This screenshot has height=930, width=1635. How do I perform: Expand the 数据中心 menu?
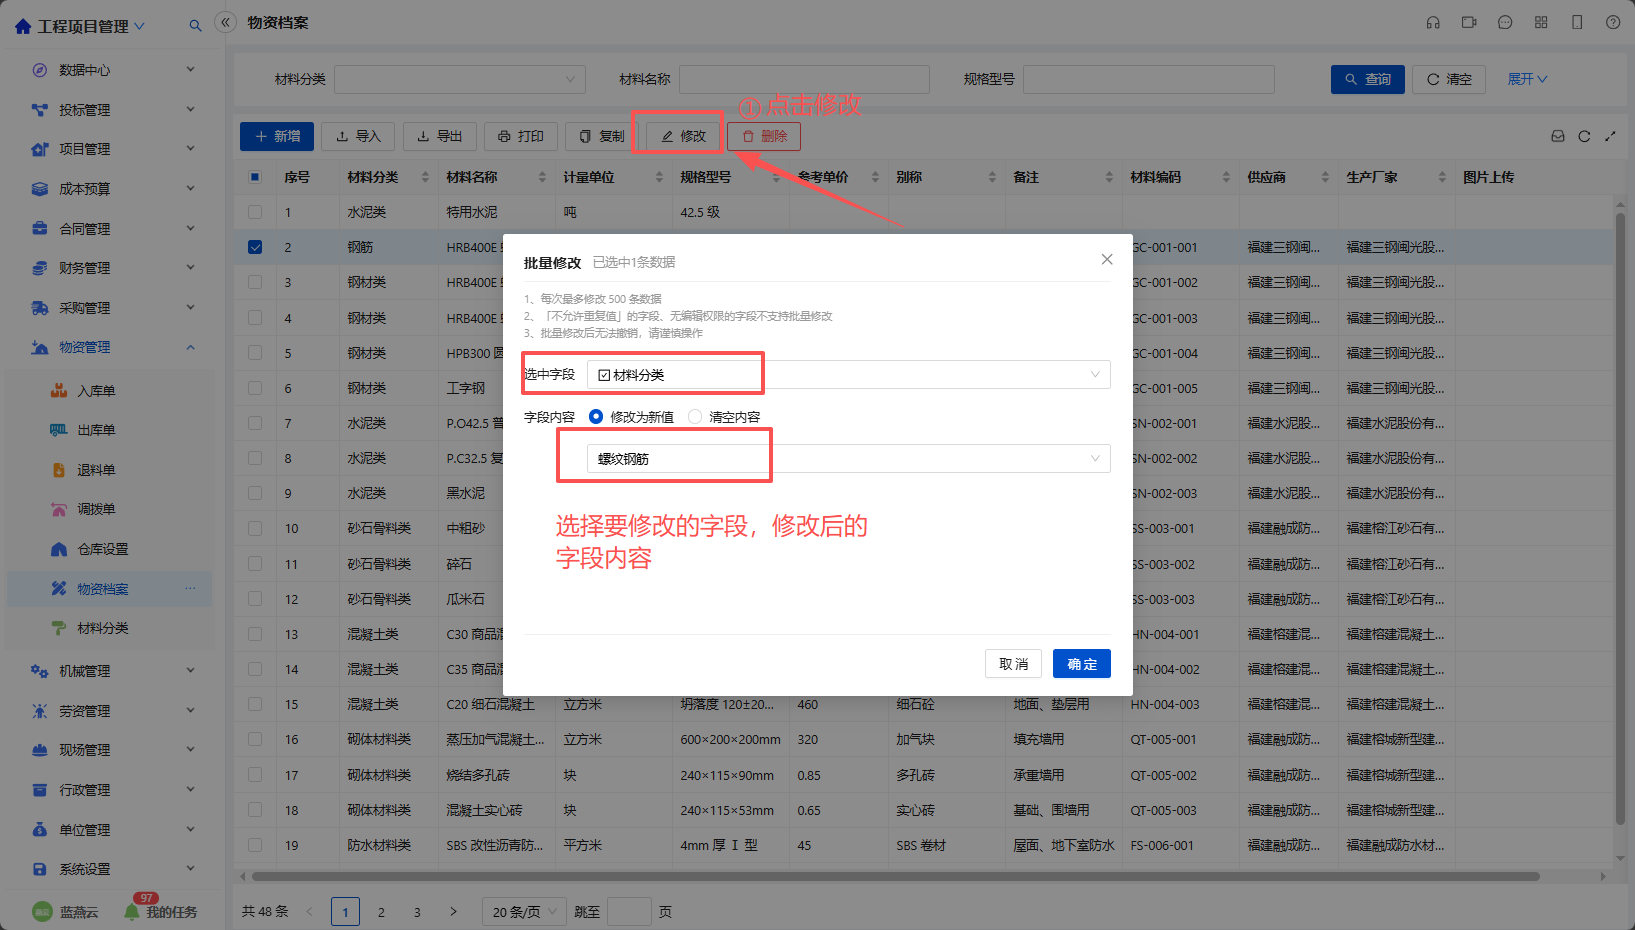click(113, 70)
